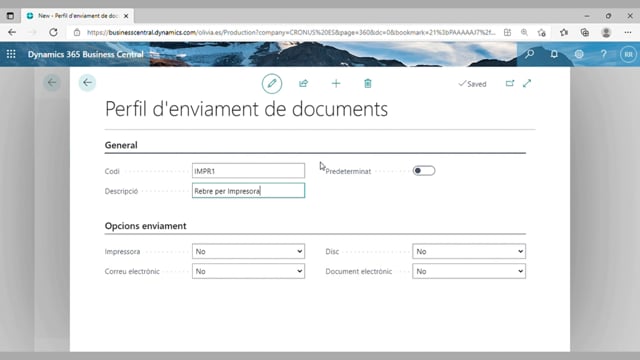Open the page in a new window
The image size is (640, 360).
point(510,83)
